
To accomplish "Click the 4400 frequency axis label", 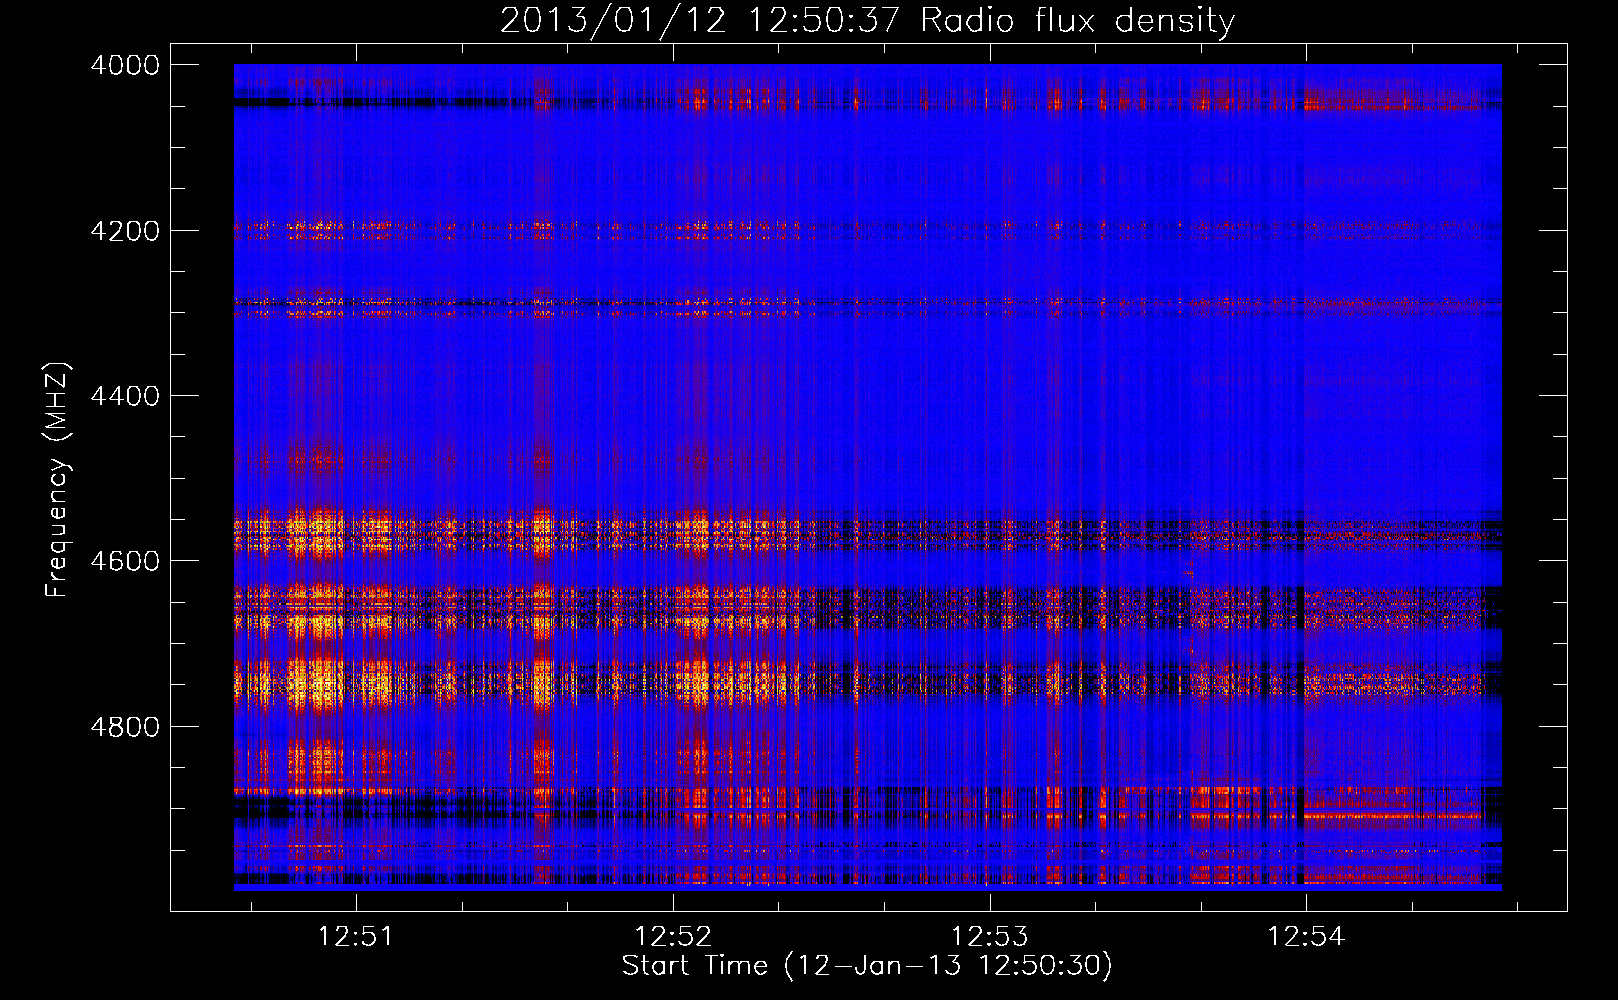I will [125, 396].
